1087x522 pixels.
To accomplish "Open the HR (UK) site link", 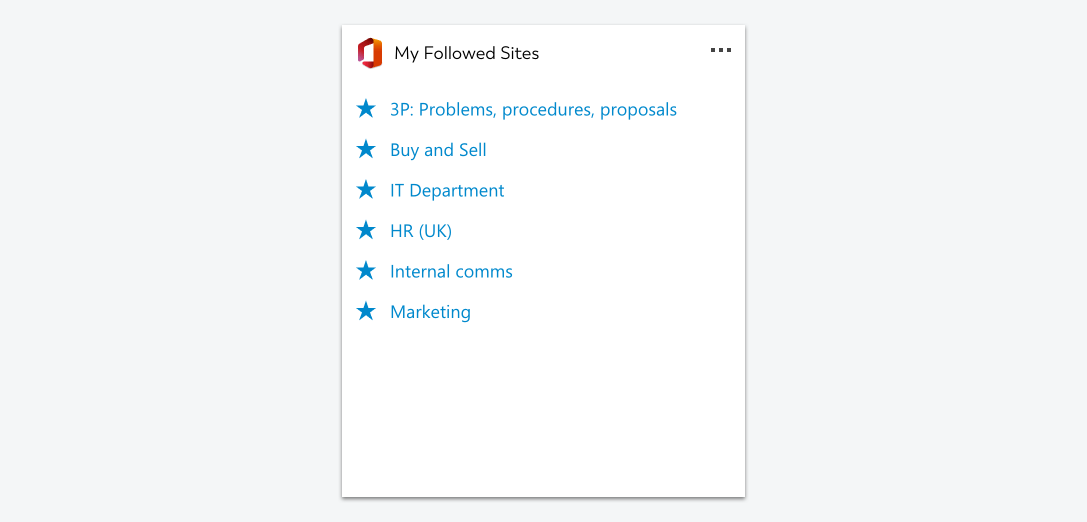I will 421,231.
